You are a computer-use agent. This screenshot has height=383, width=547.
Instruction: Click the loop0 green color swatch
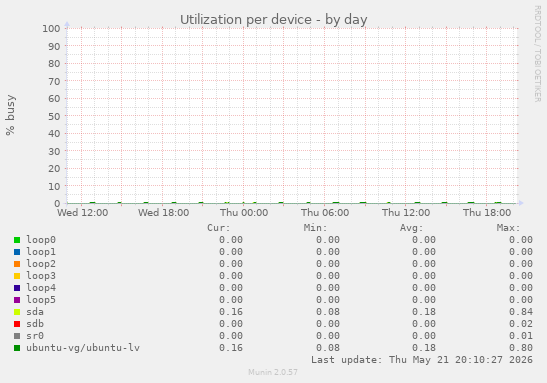tap(17, 240)
